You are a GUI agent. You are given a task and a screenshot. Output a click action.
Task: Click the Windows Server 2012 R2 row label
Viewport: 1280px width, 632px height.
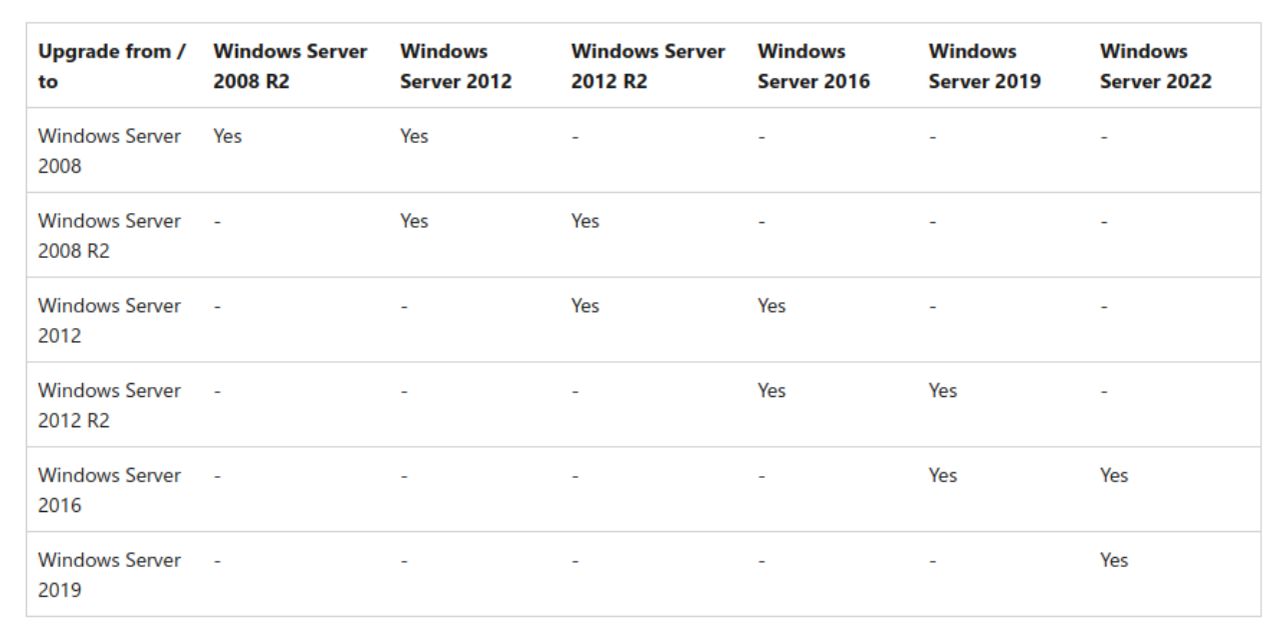[x=109, y=405]
